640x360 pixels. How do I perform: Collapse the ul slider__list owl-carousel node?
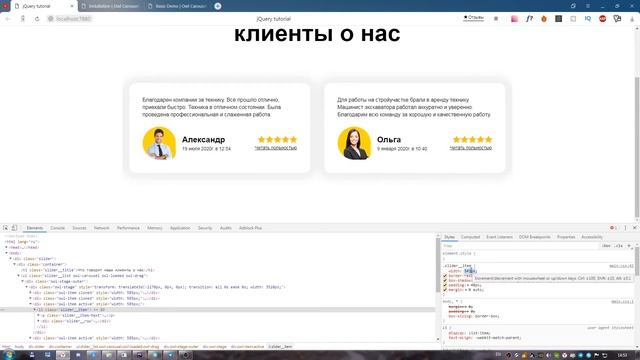pos(19,276)
